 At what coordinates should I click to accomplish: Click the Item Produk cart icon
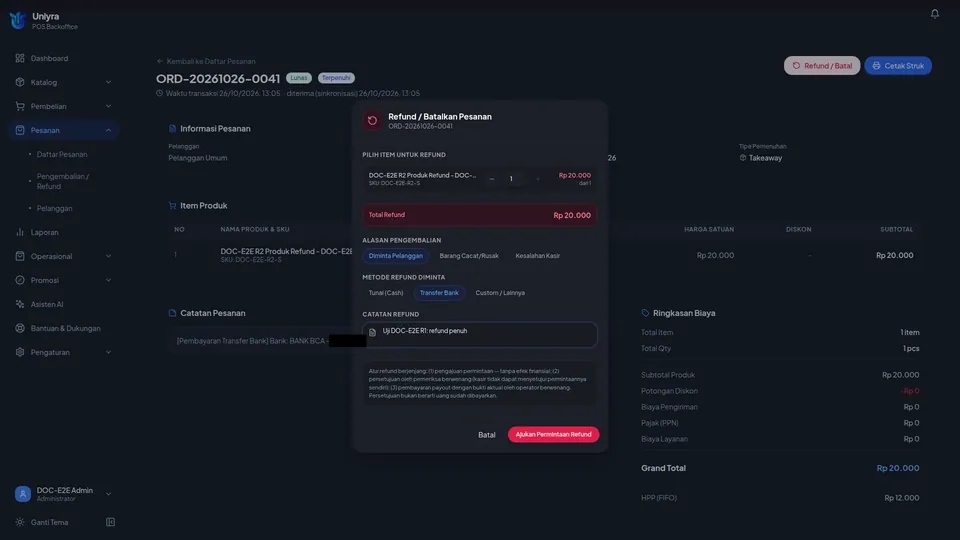click(172, 206)
